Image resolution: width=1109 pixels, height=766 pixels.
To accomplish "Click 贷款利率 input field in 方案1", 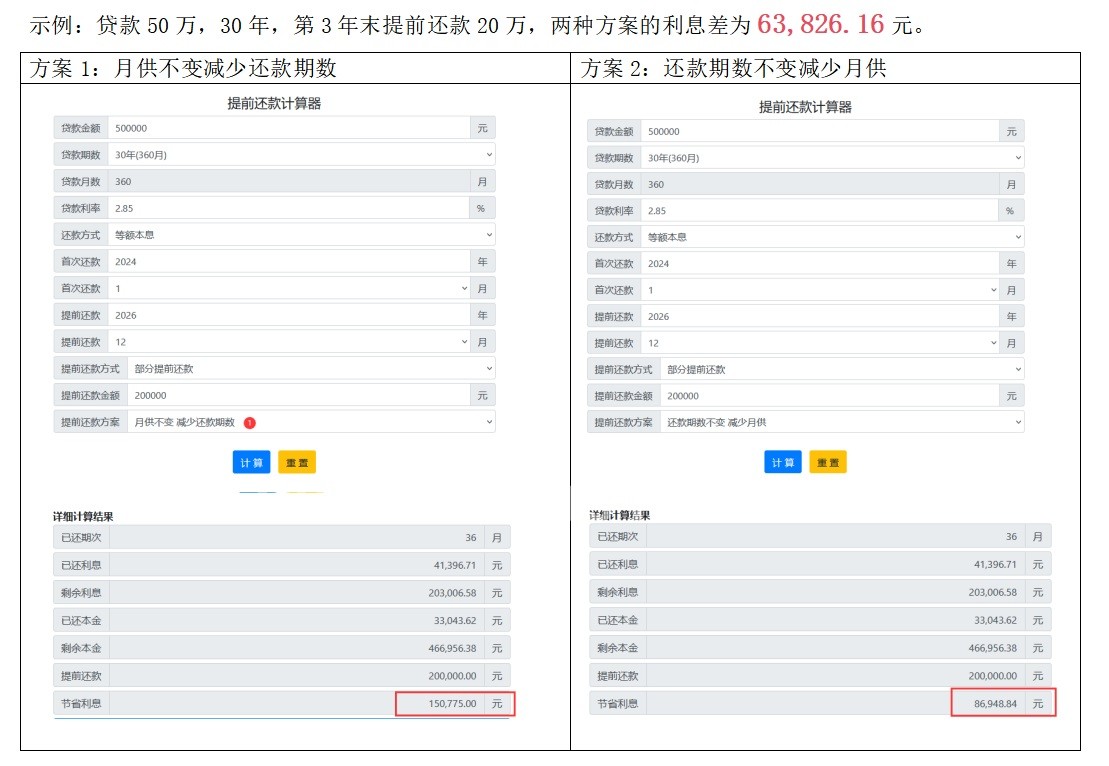I will click(x=288, y=208).
